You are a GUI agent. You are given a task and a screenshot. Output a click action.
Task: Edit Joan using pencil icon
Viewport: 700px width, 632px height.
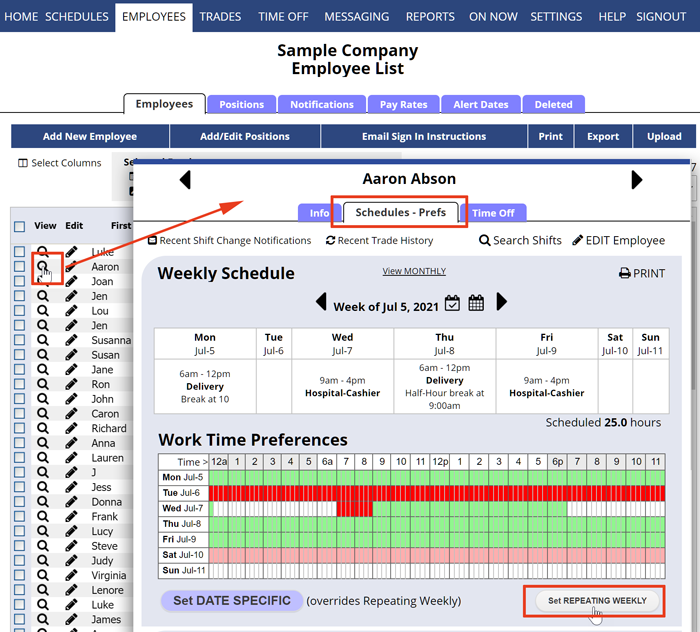(71, 281)
